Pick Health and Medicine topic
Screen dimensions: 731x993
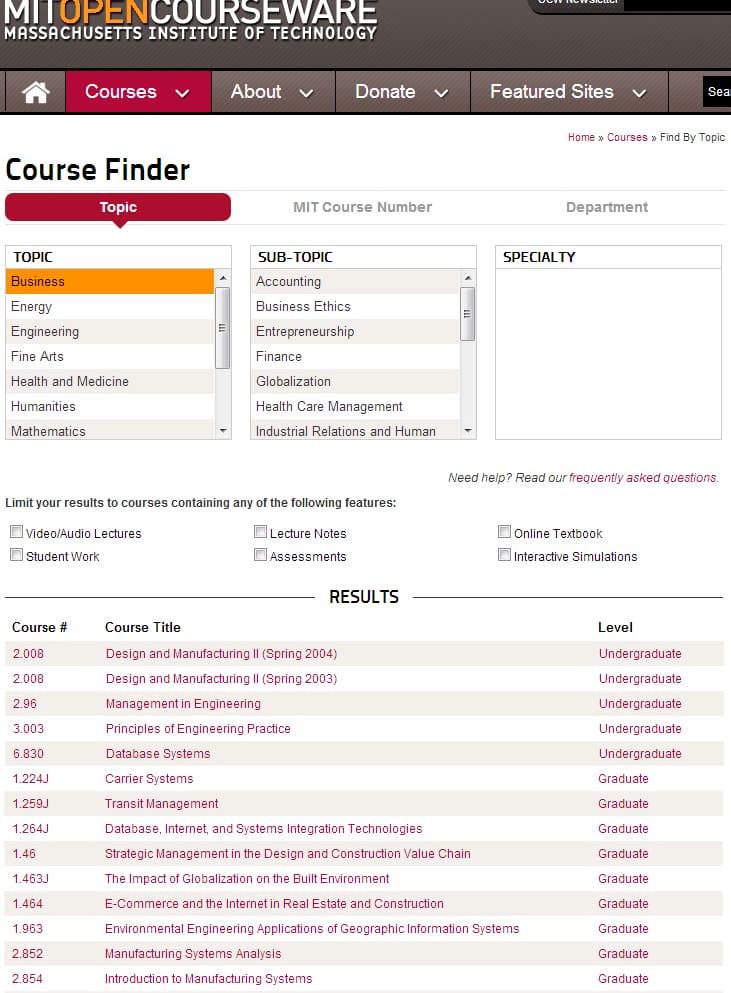tap(110, 381)
